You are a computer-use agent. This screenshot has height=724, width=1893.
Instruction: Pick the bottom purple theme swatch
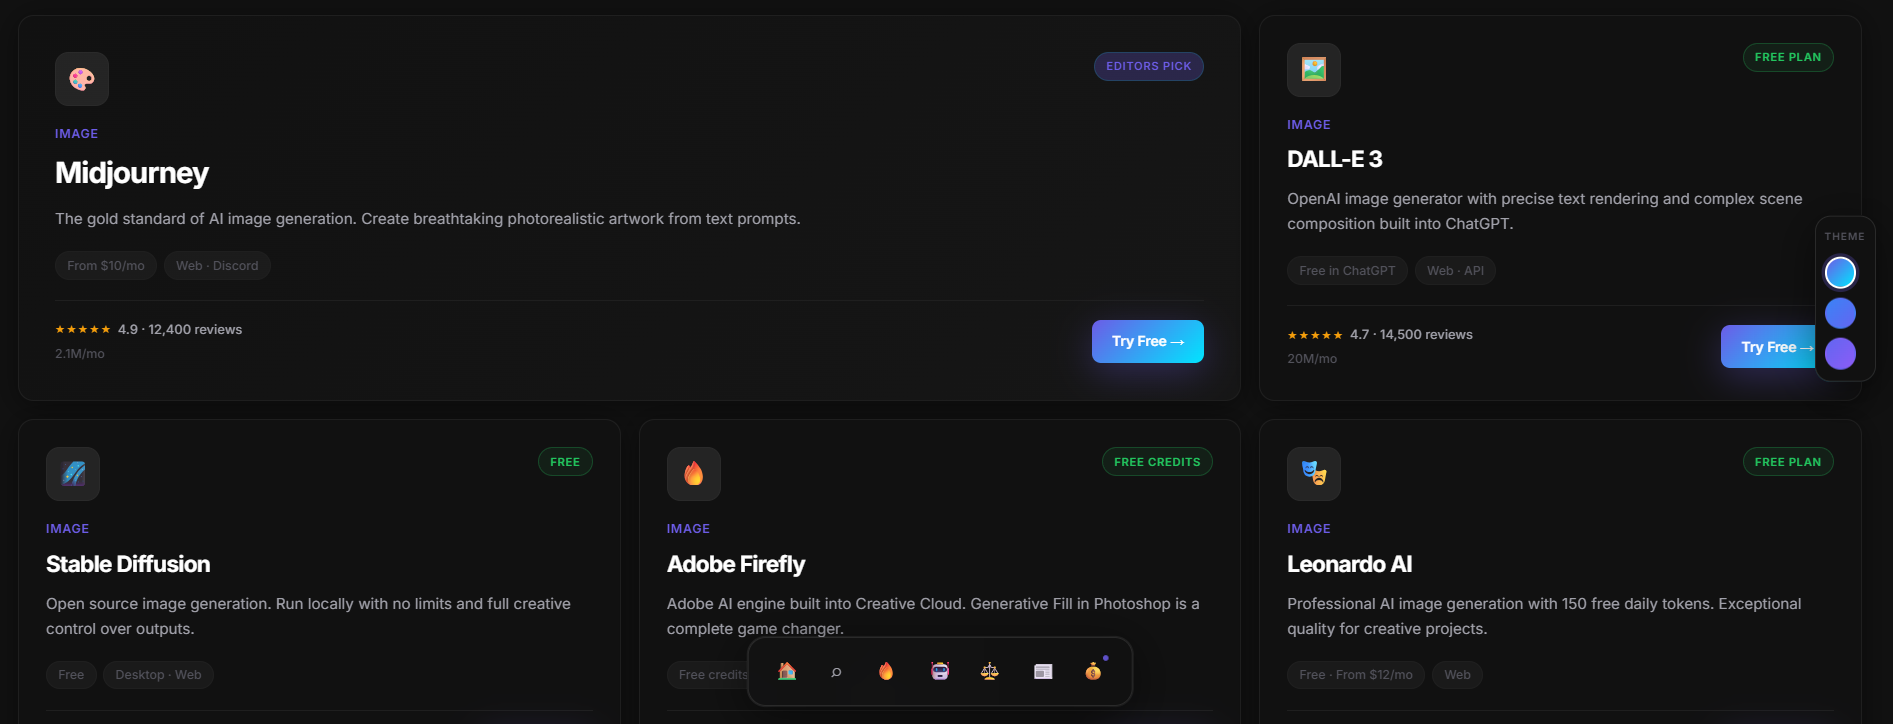1840,353
